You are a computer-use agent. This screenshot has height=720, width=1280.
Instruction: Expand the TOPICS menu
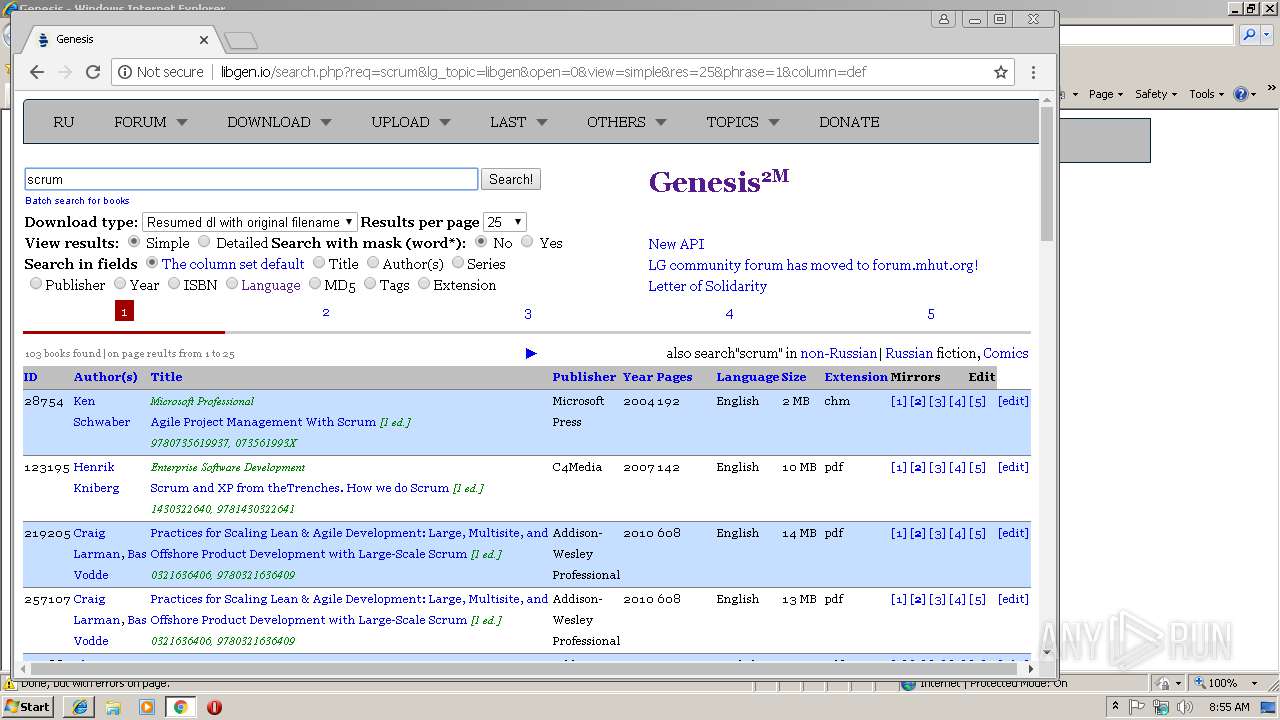coord(742,122)
